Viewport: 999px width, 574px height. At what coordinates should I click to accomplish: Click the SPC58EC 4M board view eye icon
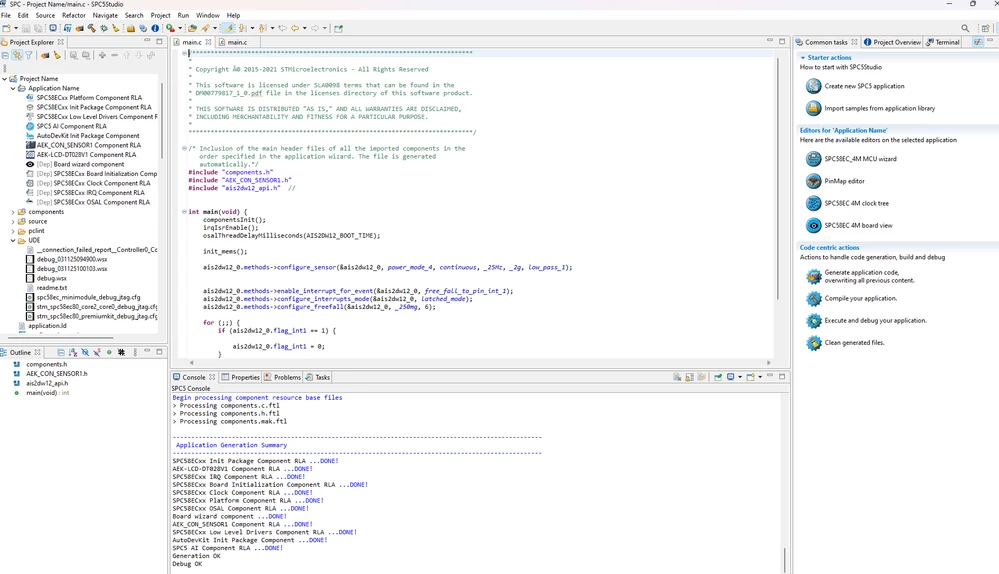813,226
